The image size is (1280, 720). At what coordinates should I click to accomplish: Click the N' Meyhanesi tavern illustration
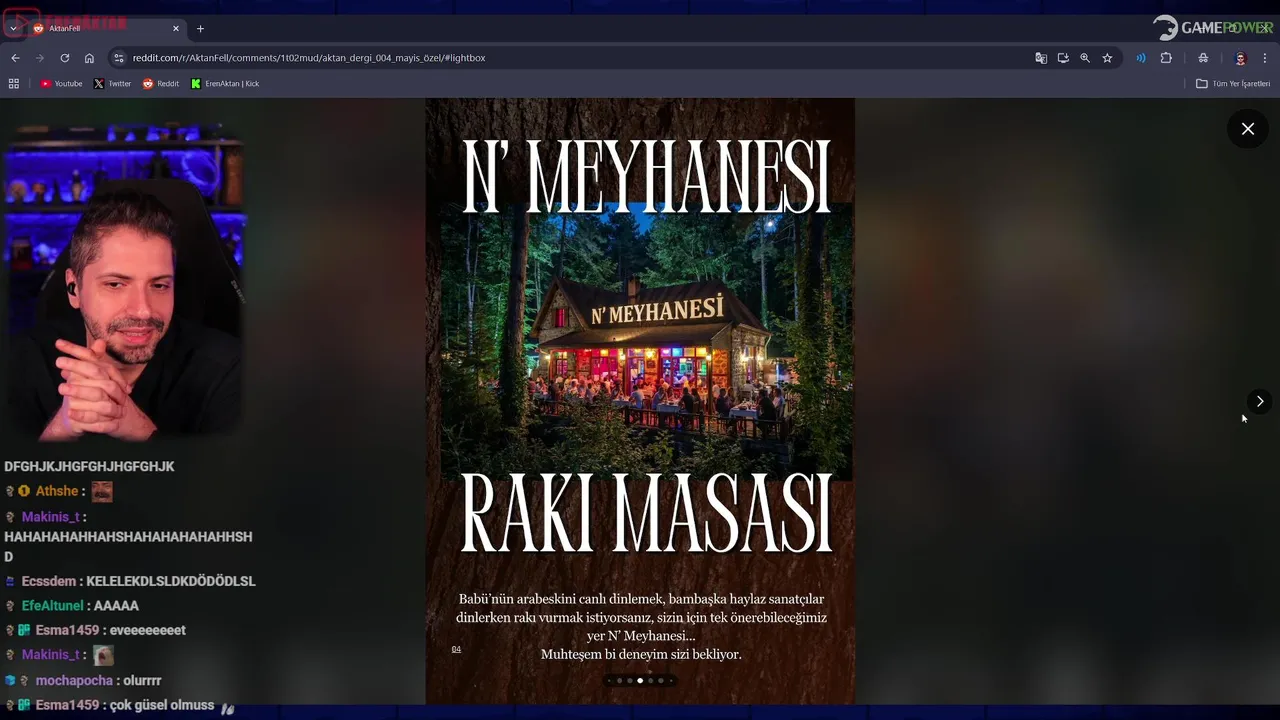(x=647, y=340)
